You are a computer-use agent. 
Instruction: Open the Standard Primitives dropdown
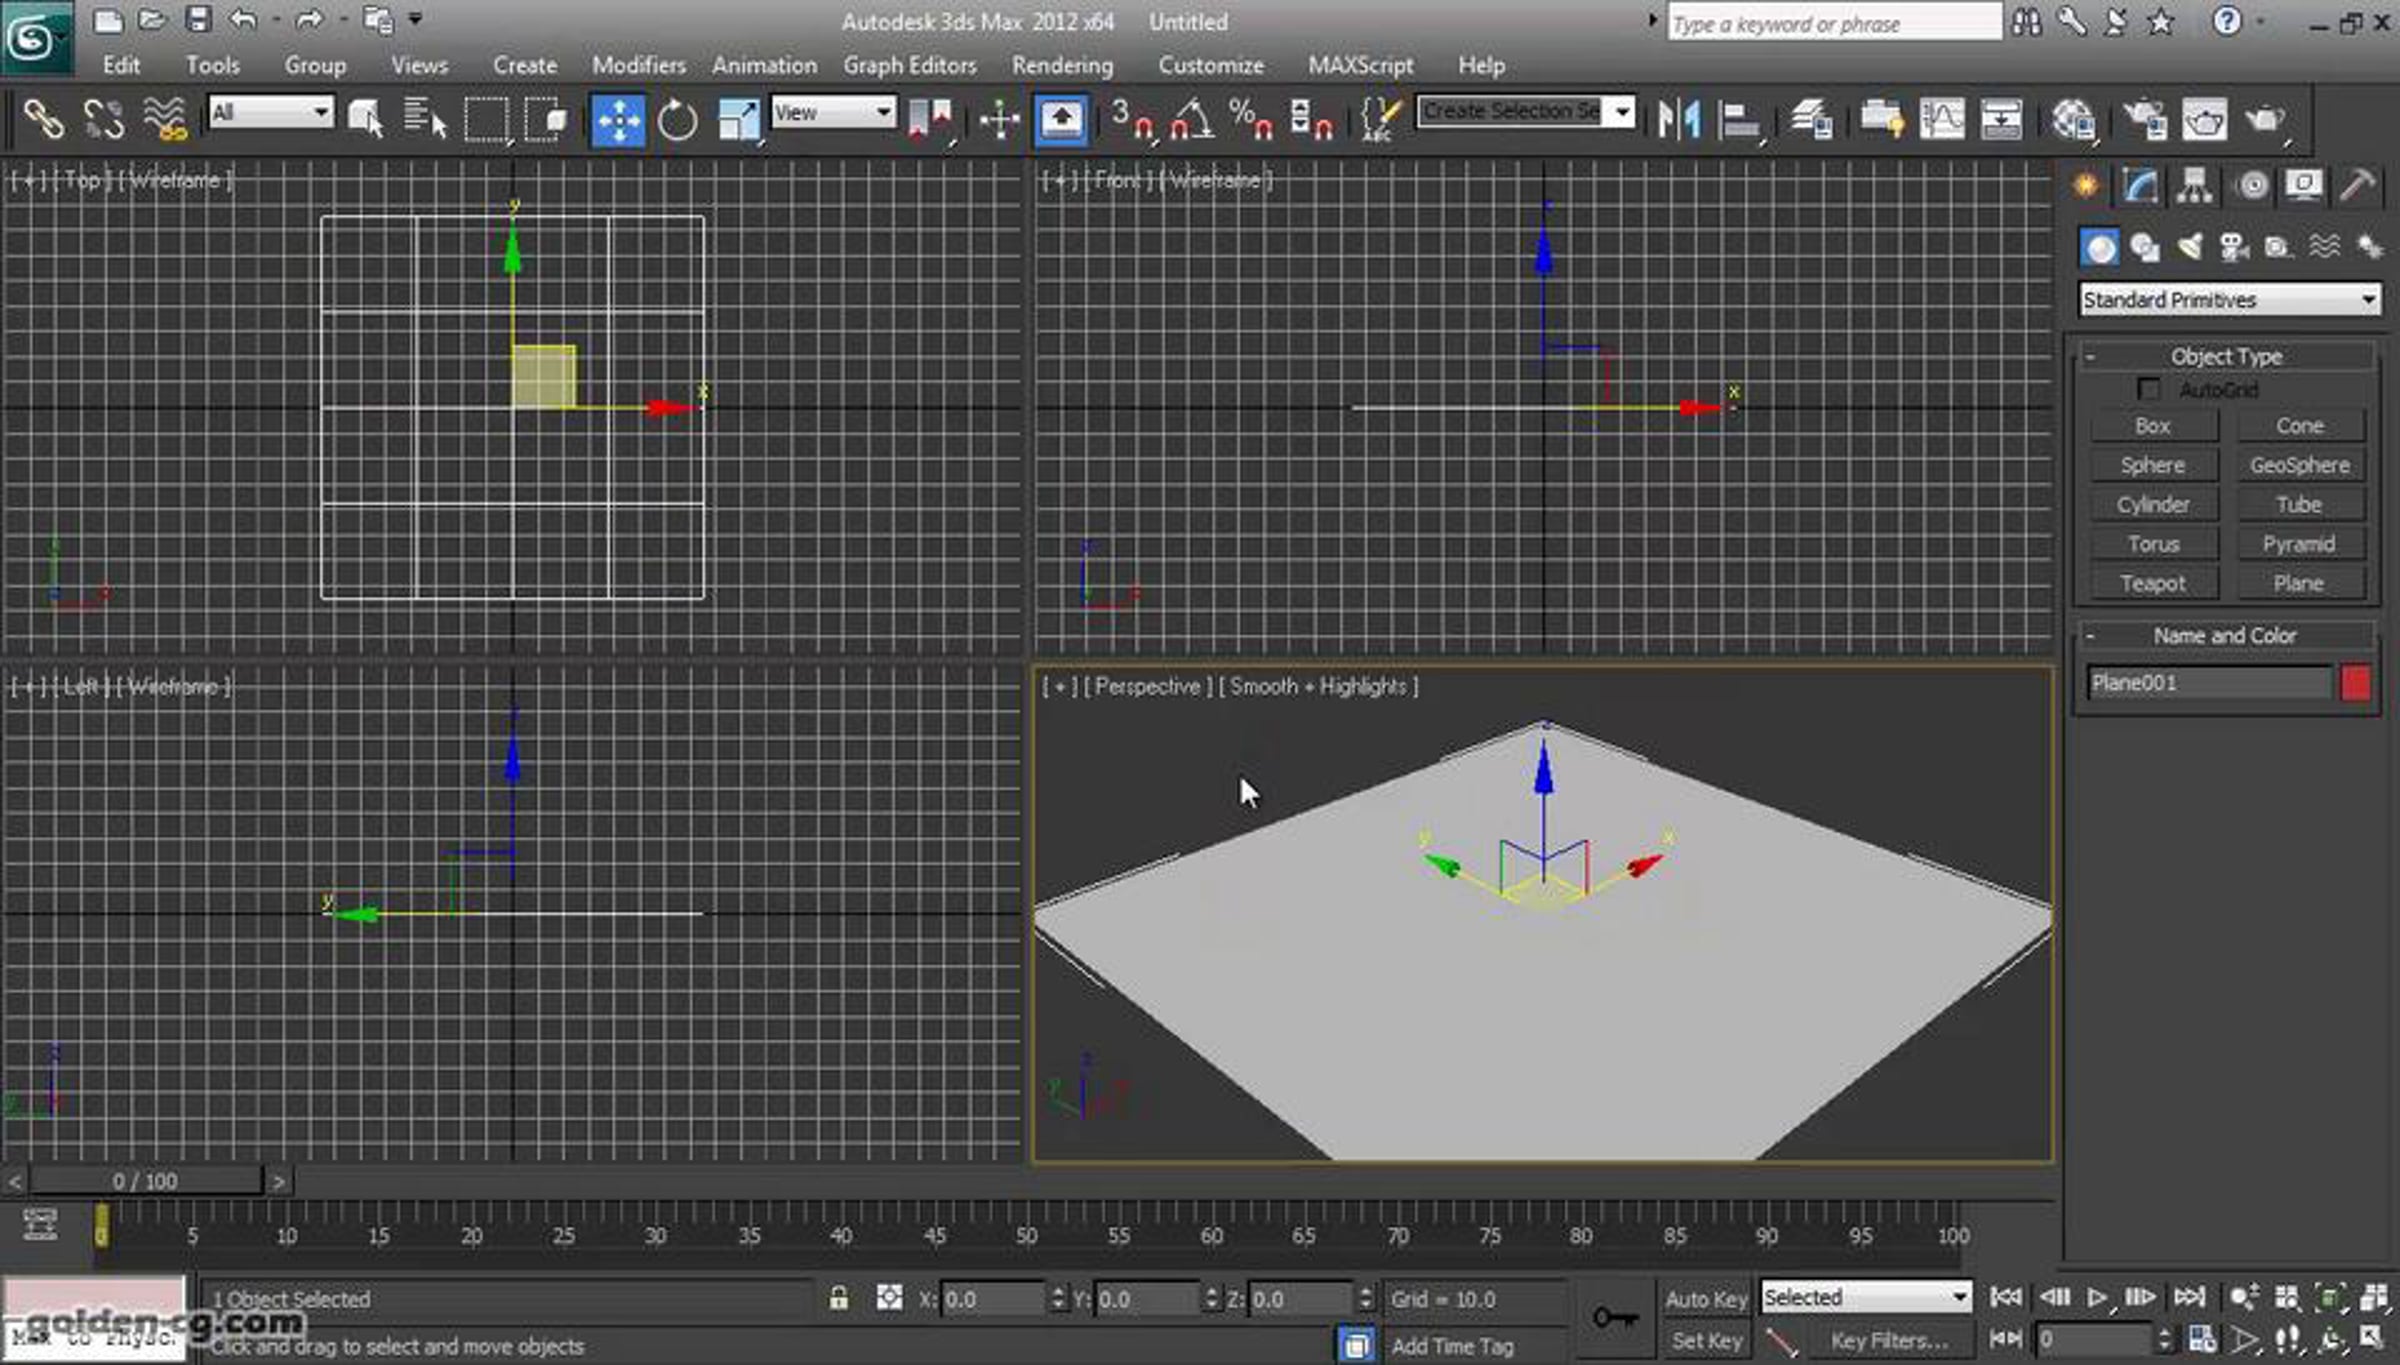click(2229, 299)
